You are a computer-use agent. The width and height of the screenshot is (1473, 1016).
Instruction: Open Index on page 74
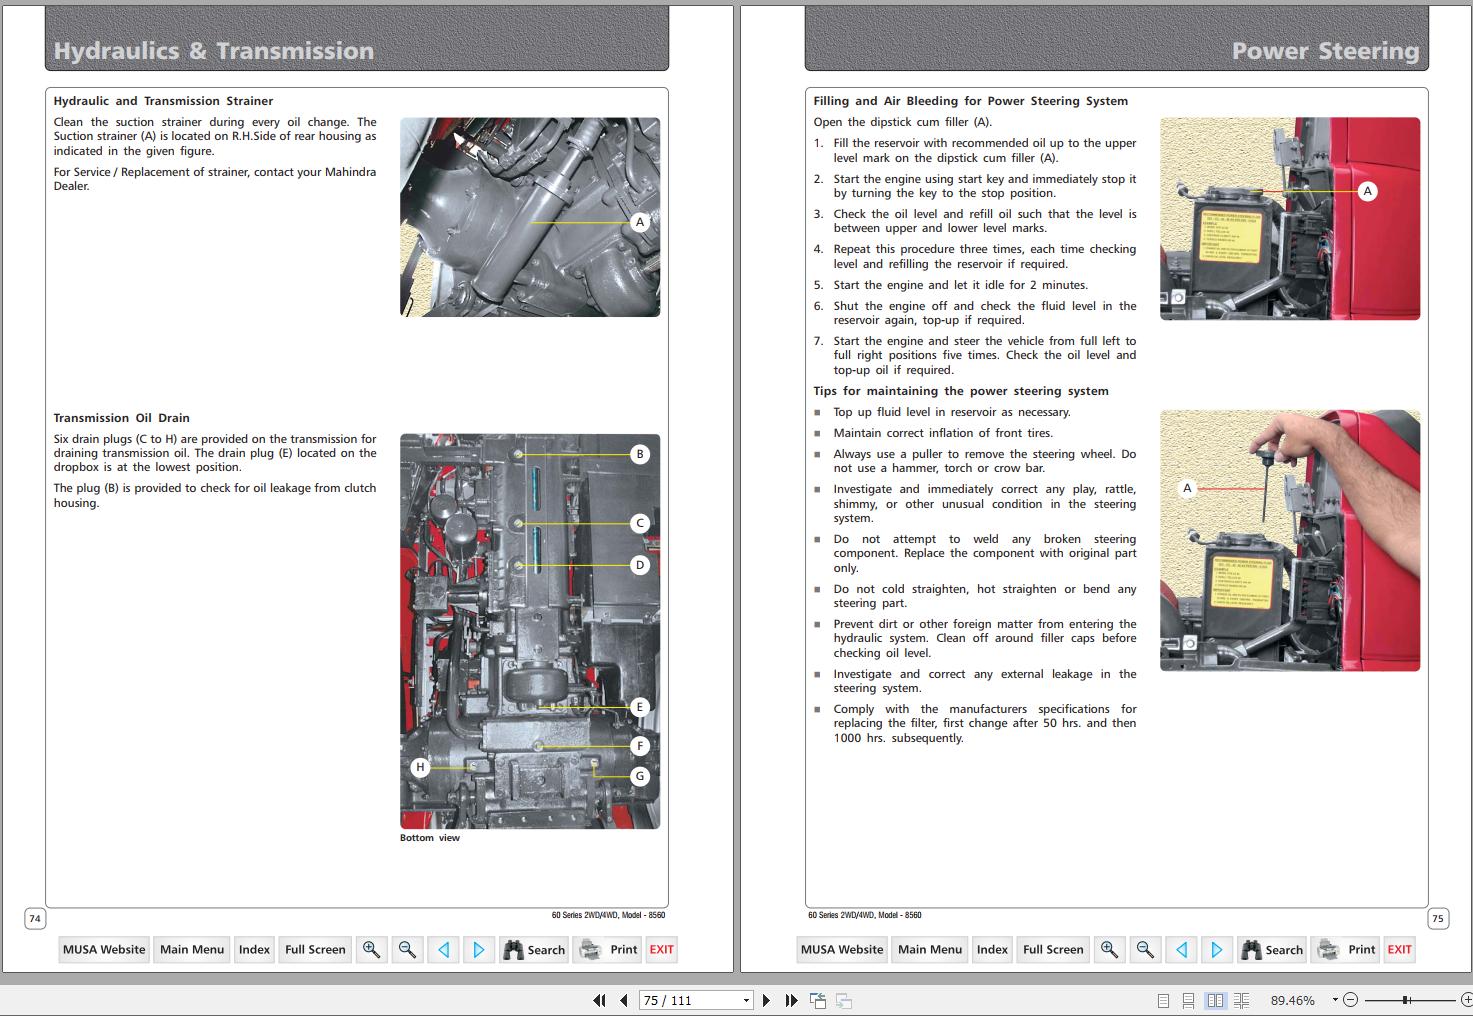point(254,950)
